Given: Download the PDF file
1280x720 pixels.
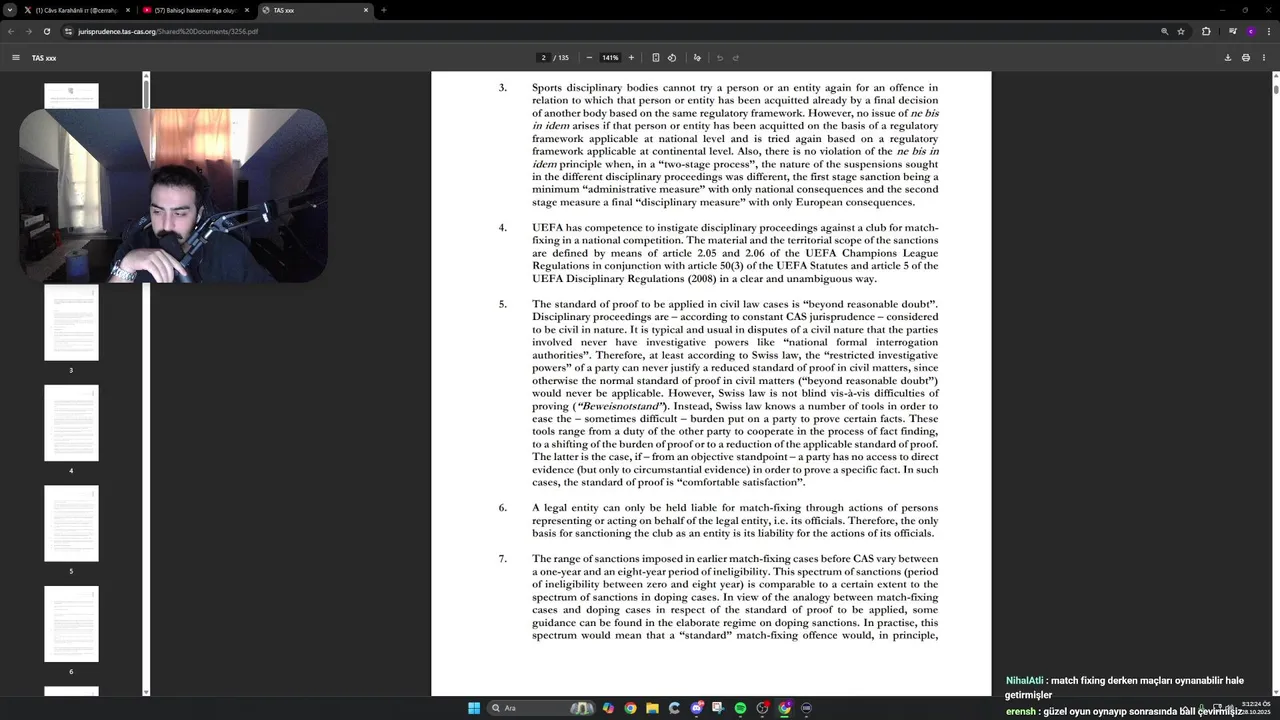Looking at the screenshot, I should click(1228, 58).
